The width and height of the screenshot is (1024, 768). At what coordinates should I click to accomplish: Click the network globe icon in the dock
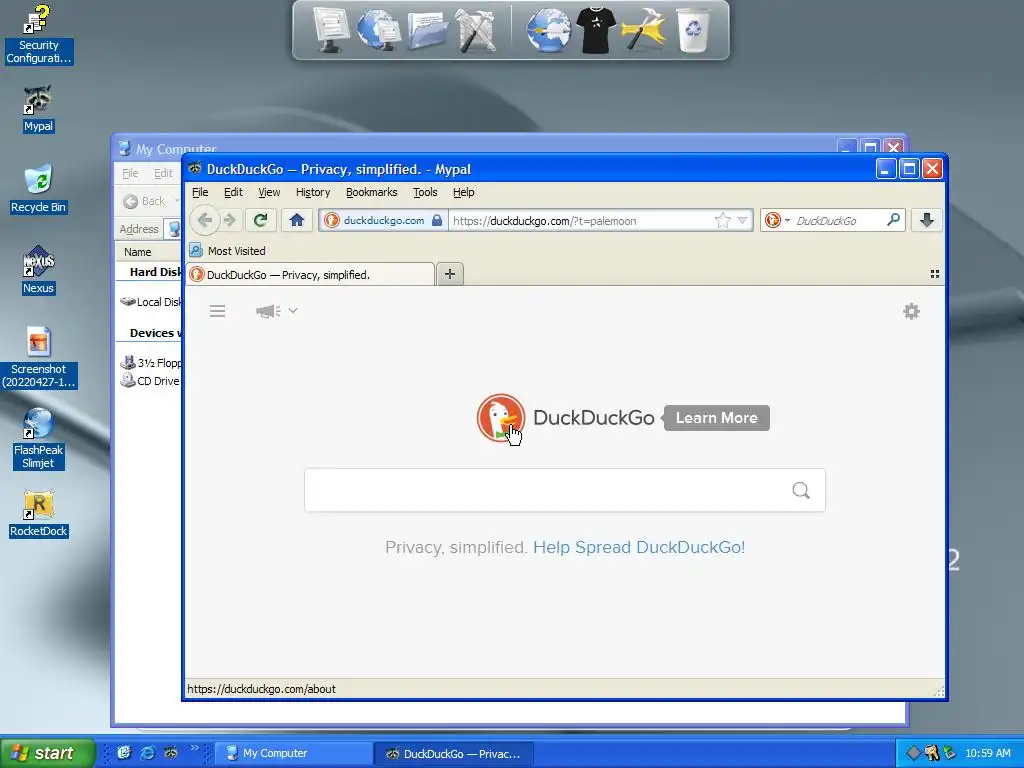click(379, 29)
